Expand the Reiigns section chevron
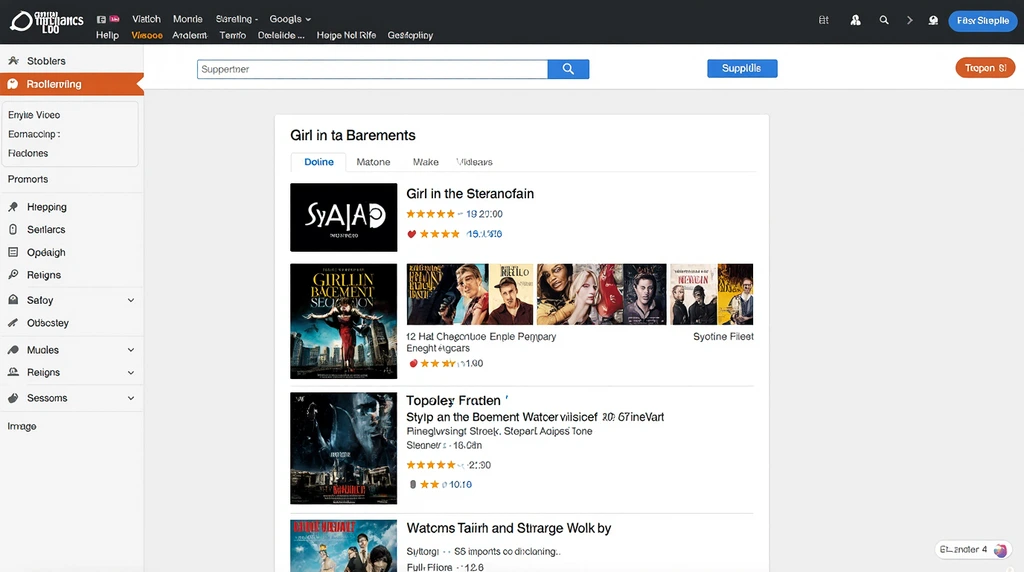Image resolution: width=1024 pixels, height=572 pixels. (131, 373)
